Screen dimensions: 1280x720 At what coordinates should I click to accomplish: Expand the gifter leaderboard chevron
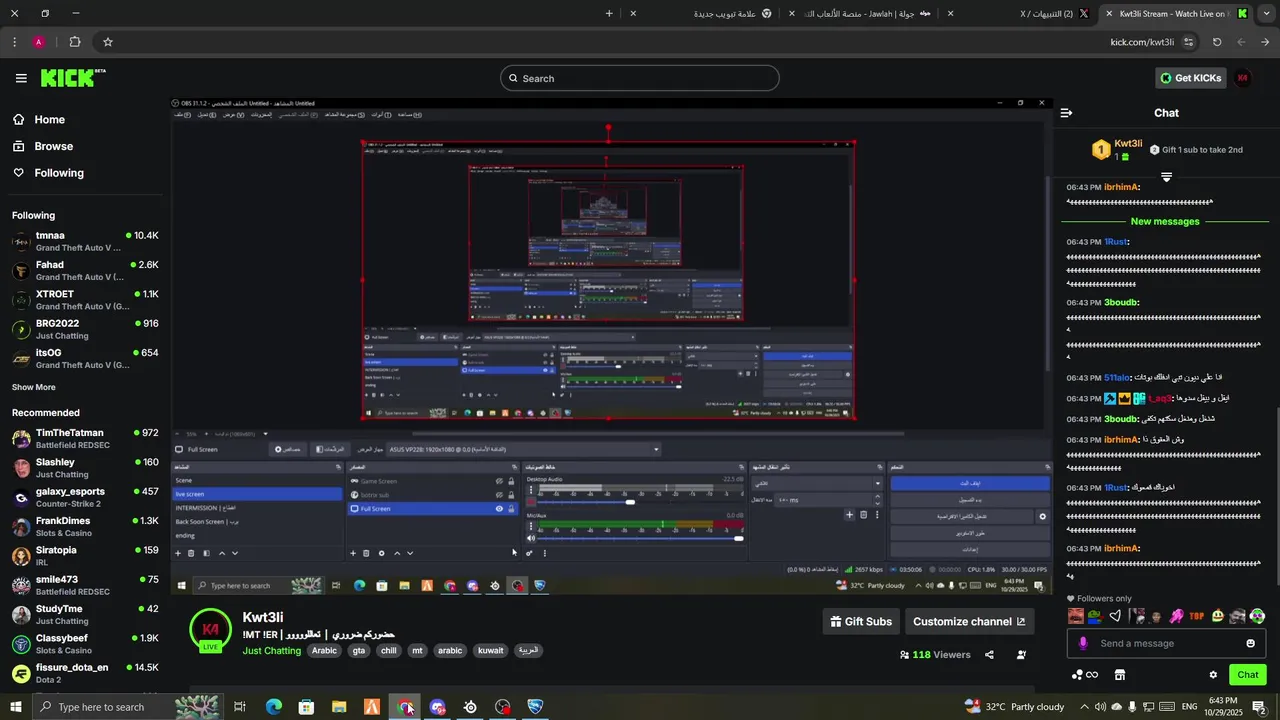pos(1166,176)
